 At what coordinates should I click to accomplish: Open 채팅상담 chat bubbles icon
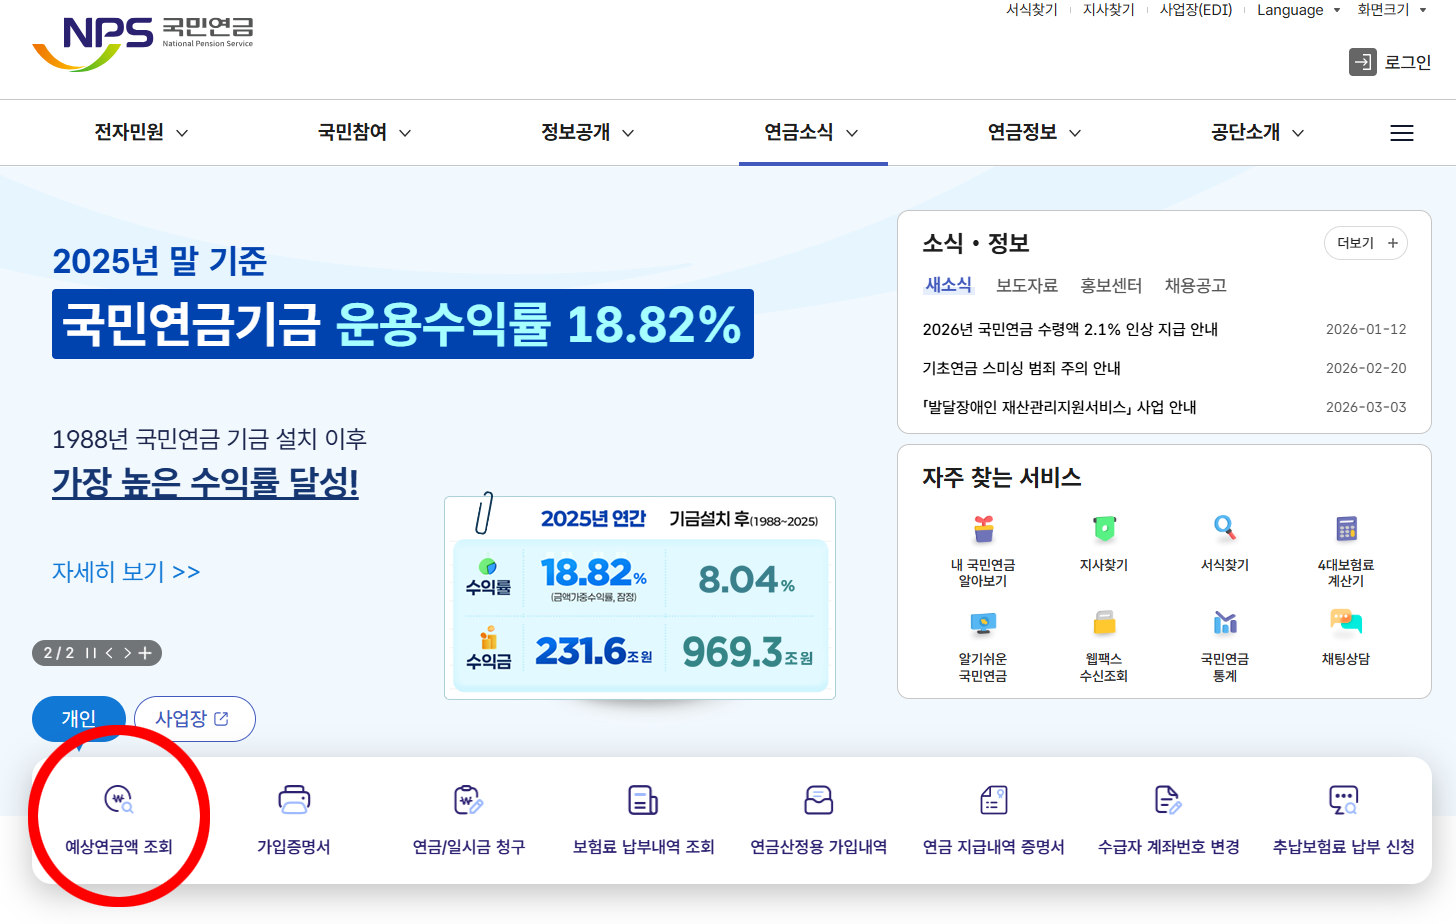click(x=1346, y=624)
